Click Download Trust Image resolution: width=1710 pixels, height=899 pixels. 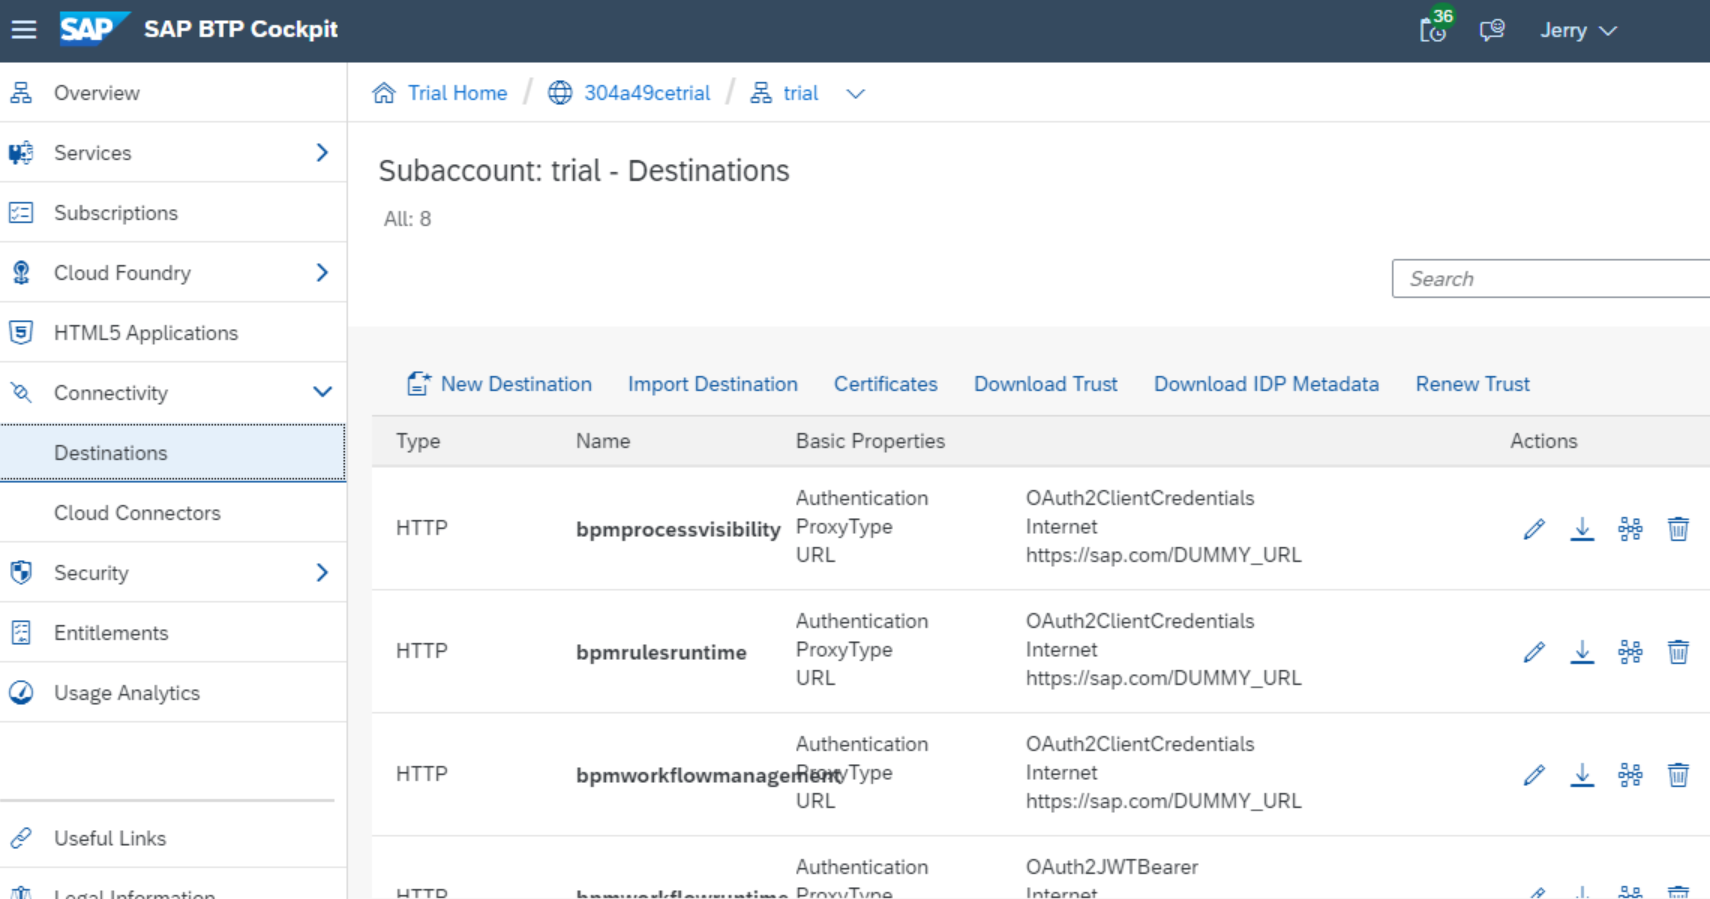coord(1046,384)
